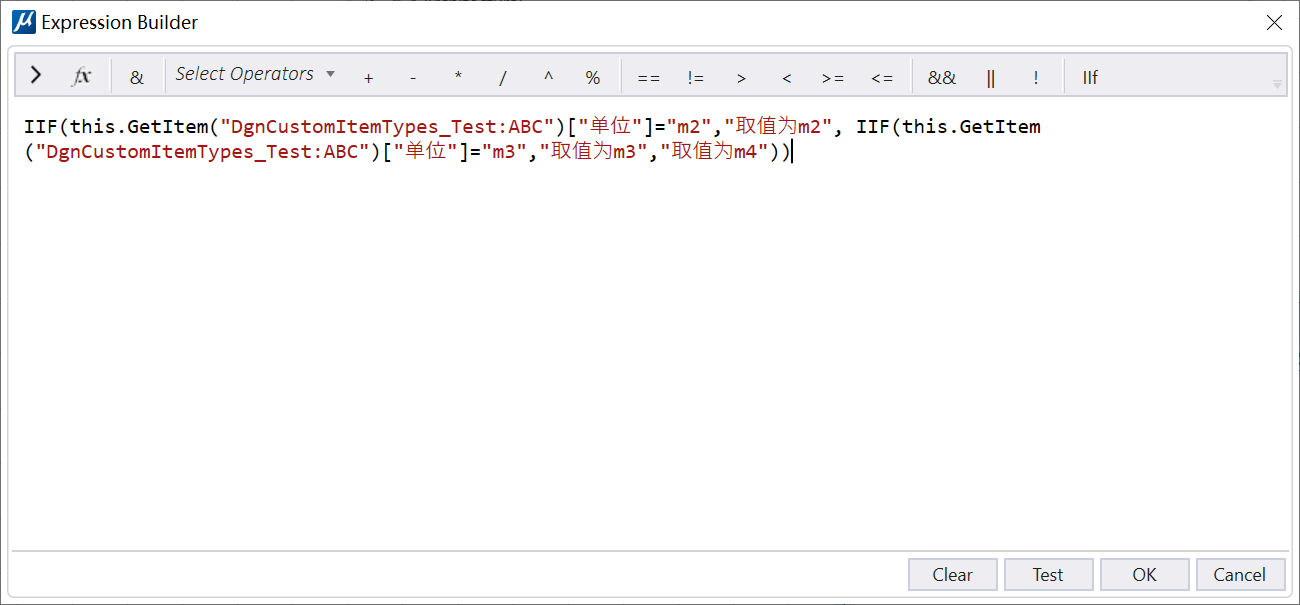Insert the && logical AND operator
The image size is (1300, 605).
pyautogui.click(x=942, y=77)
